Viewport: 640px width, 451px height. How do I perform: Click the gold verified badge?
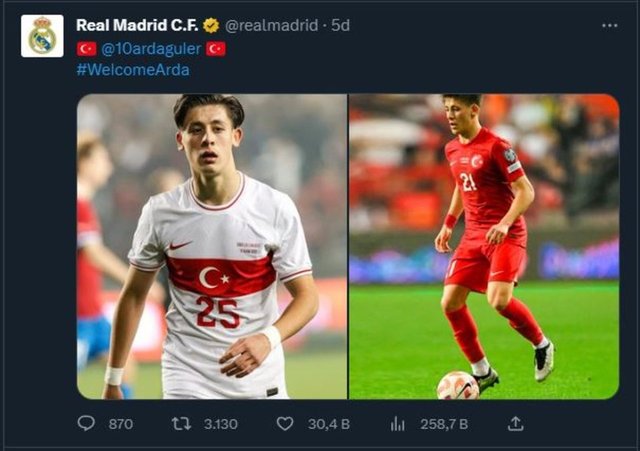point(211,25)
